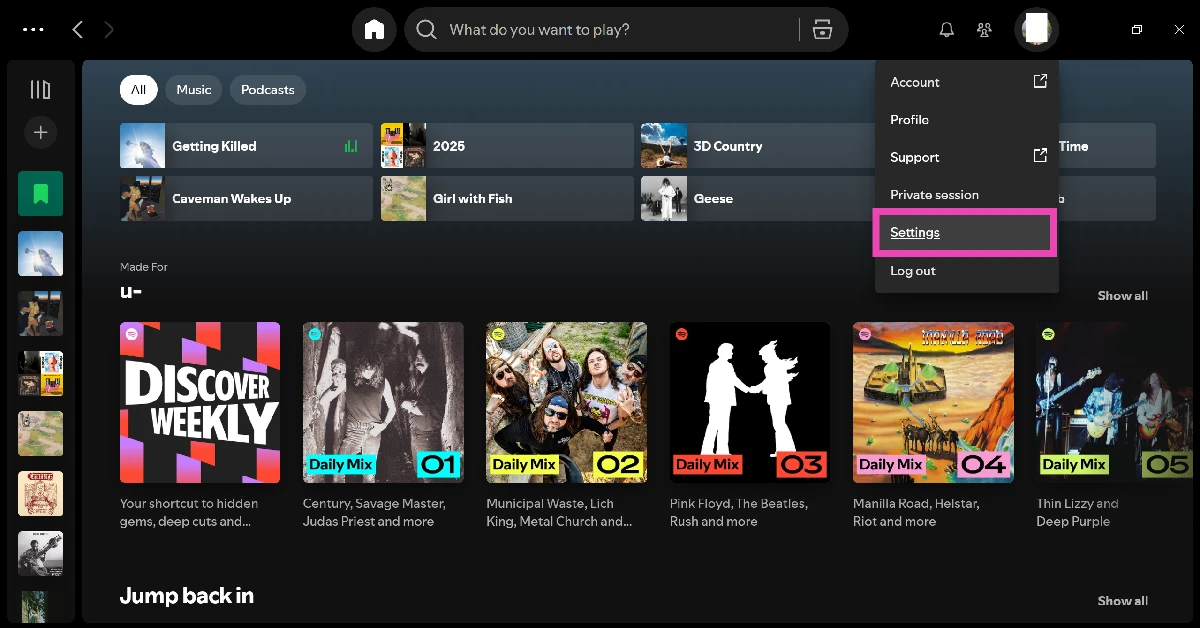This screenshot has width=1200, height=628.
Task: Open the What's New notification bell
Action: tap(946, 30)
